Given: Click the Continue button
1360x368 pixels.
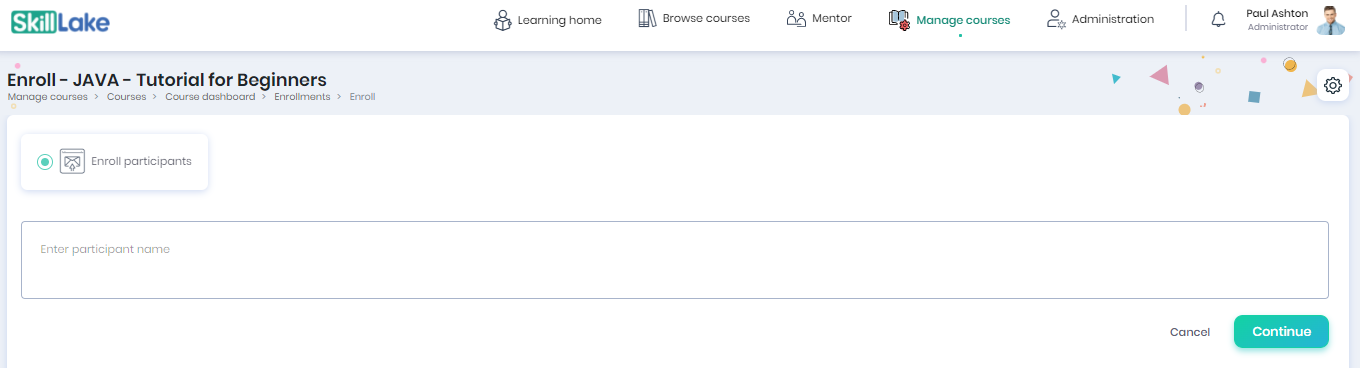Looking at the screenshot, I should (1281, 332).
